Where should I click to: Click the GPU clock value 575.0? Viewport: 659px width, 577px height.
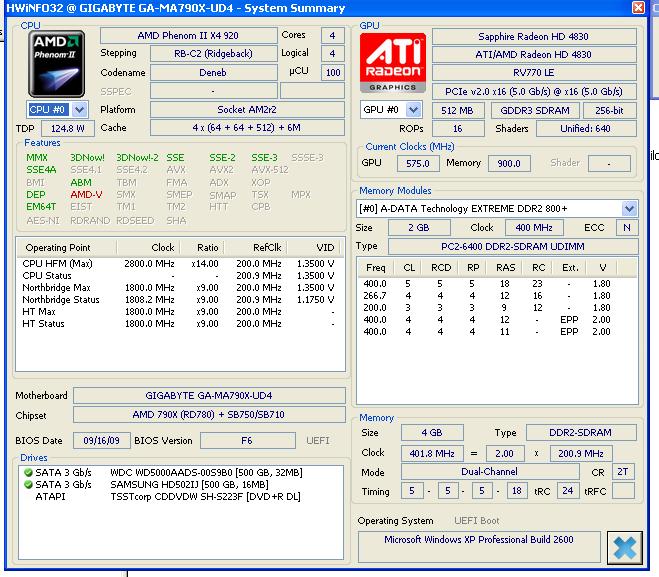tap(418, 163)
